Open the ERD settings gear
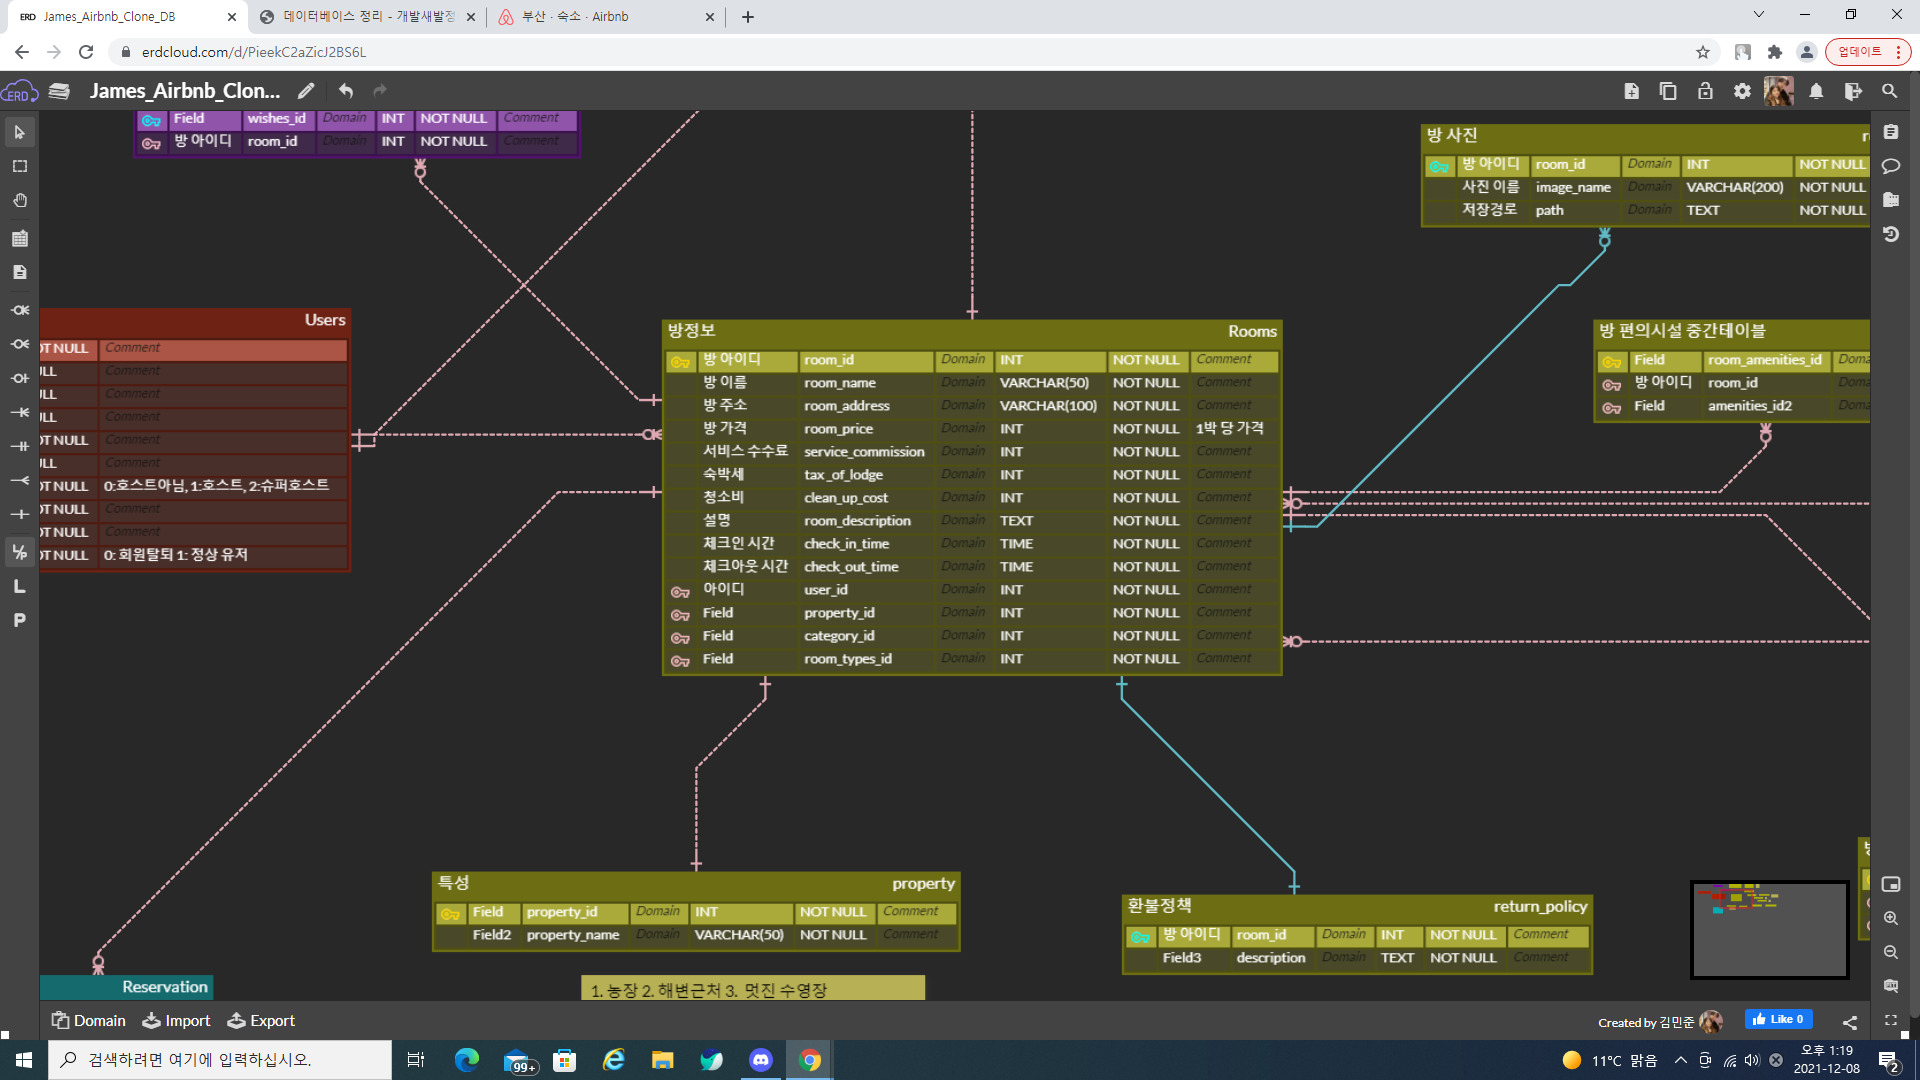Viewport: 1920px width, 1080px height. (1742, 91)
